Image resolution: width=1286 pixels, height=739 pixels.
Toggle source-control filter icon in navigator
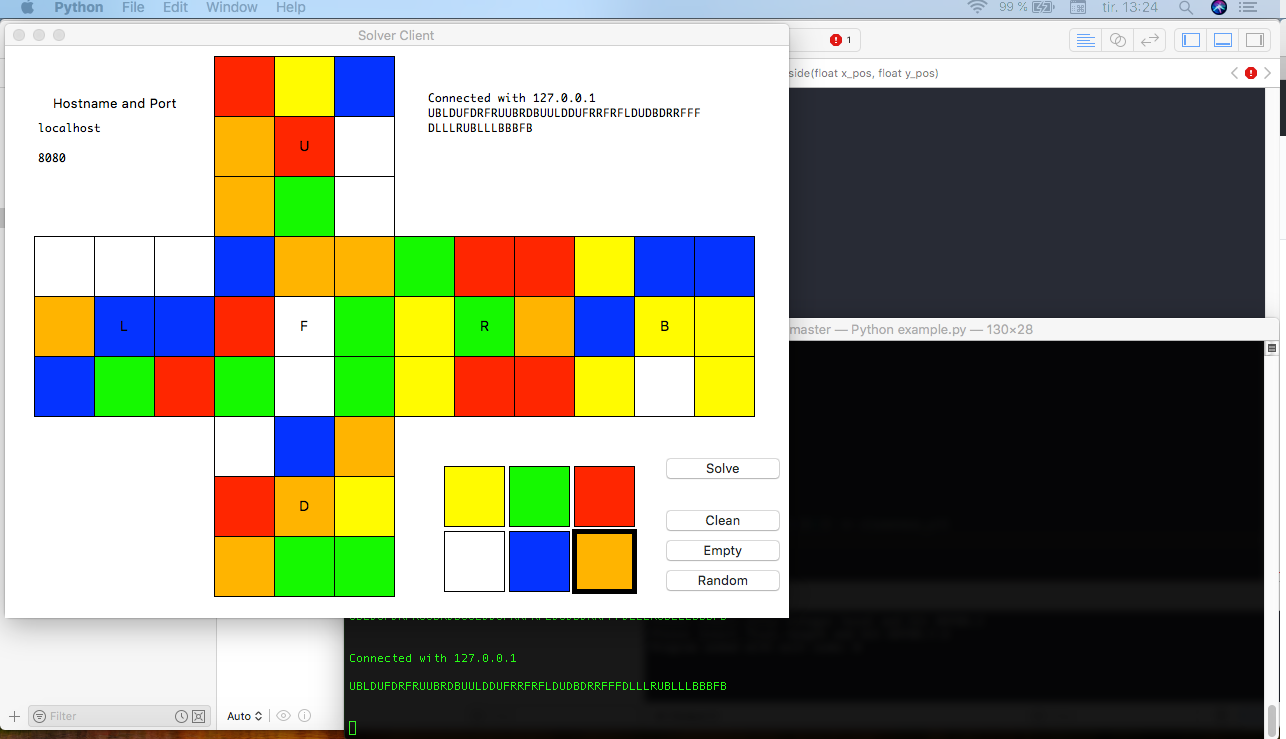198,716
